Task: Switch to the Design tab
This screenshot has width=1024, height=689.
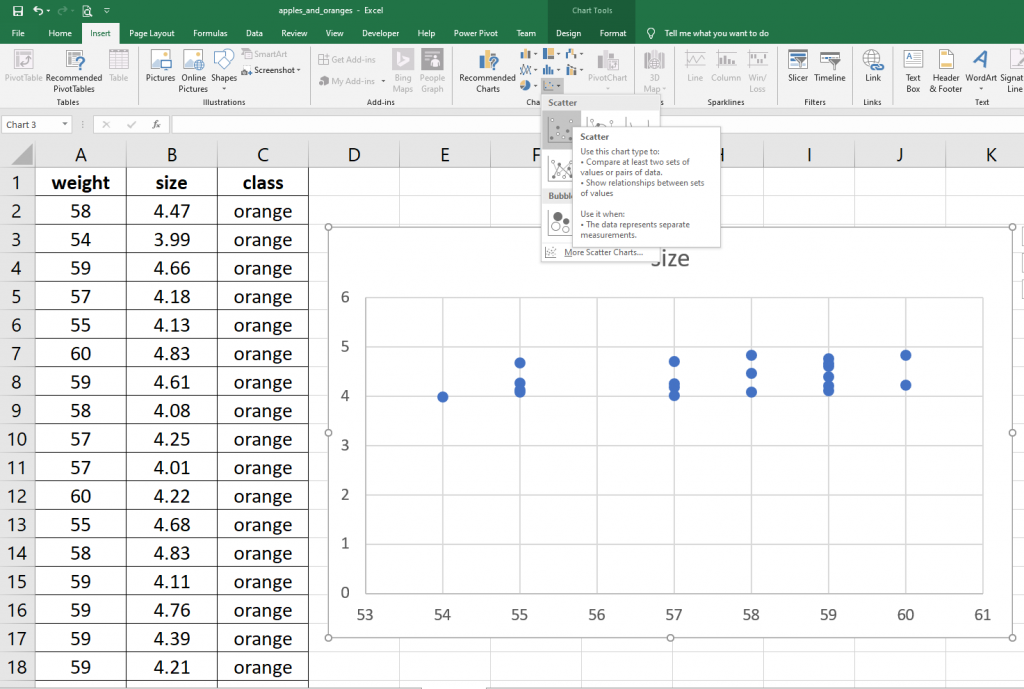Action: pyautogui.click(x=568, y=32)
